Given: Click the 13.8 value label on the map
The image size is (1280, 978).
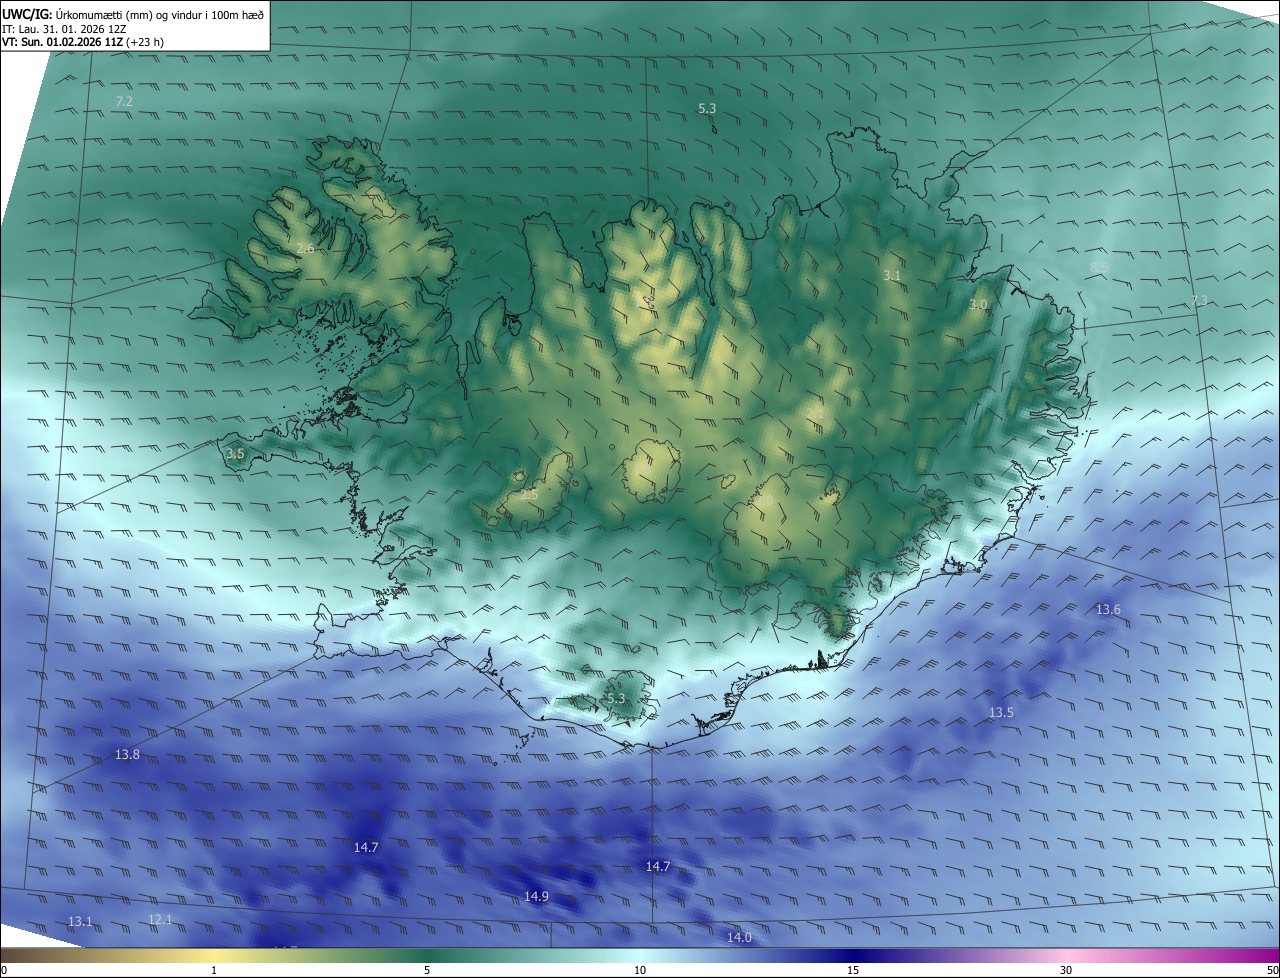Looking at the screenshot, I should (x=127, y=755).
